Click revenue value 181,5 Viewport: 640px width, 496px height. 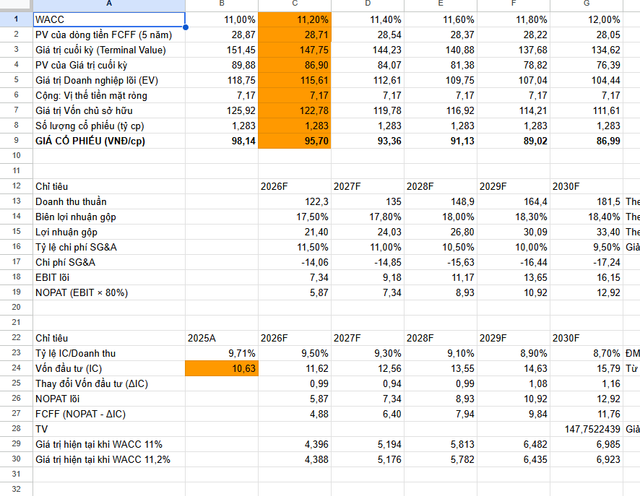(x=587, y=202)
